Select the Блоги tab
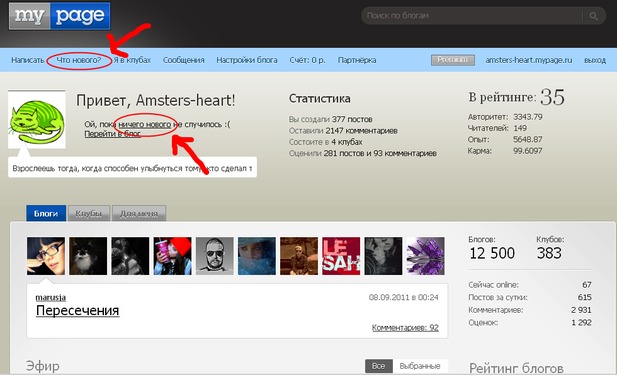This screenshot has height=375, width=617. coord(46,213)
